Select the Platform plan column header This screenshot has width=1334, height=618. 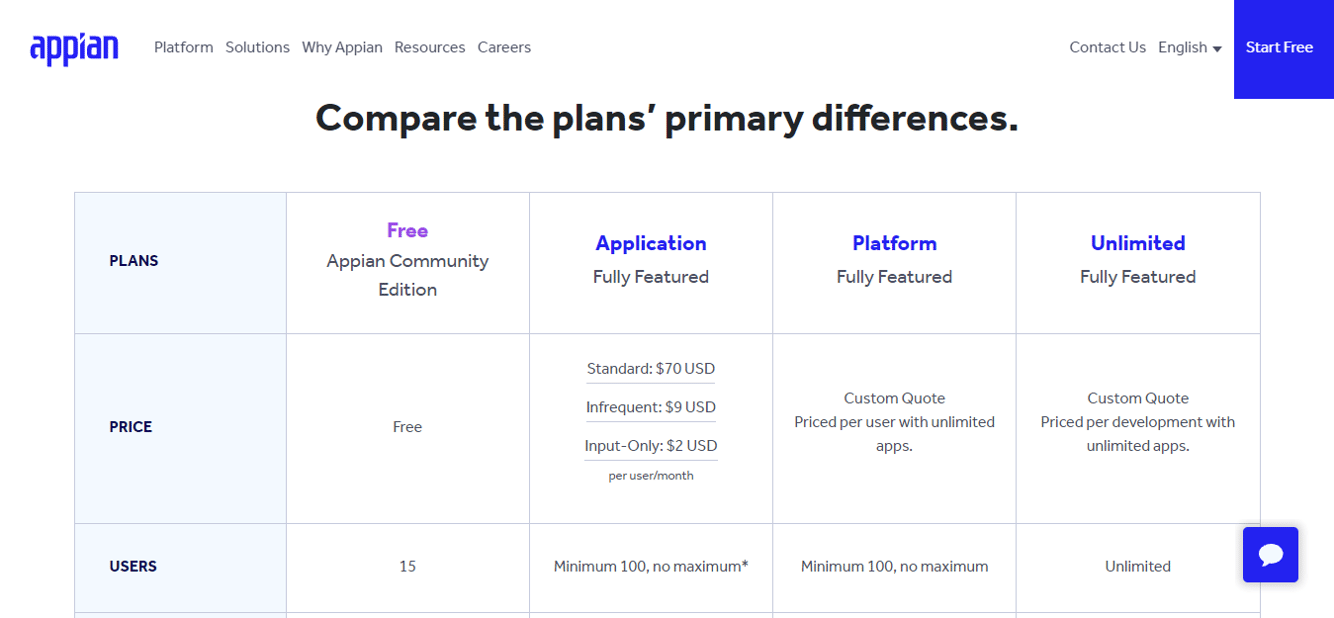point(894,243)
